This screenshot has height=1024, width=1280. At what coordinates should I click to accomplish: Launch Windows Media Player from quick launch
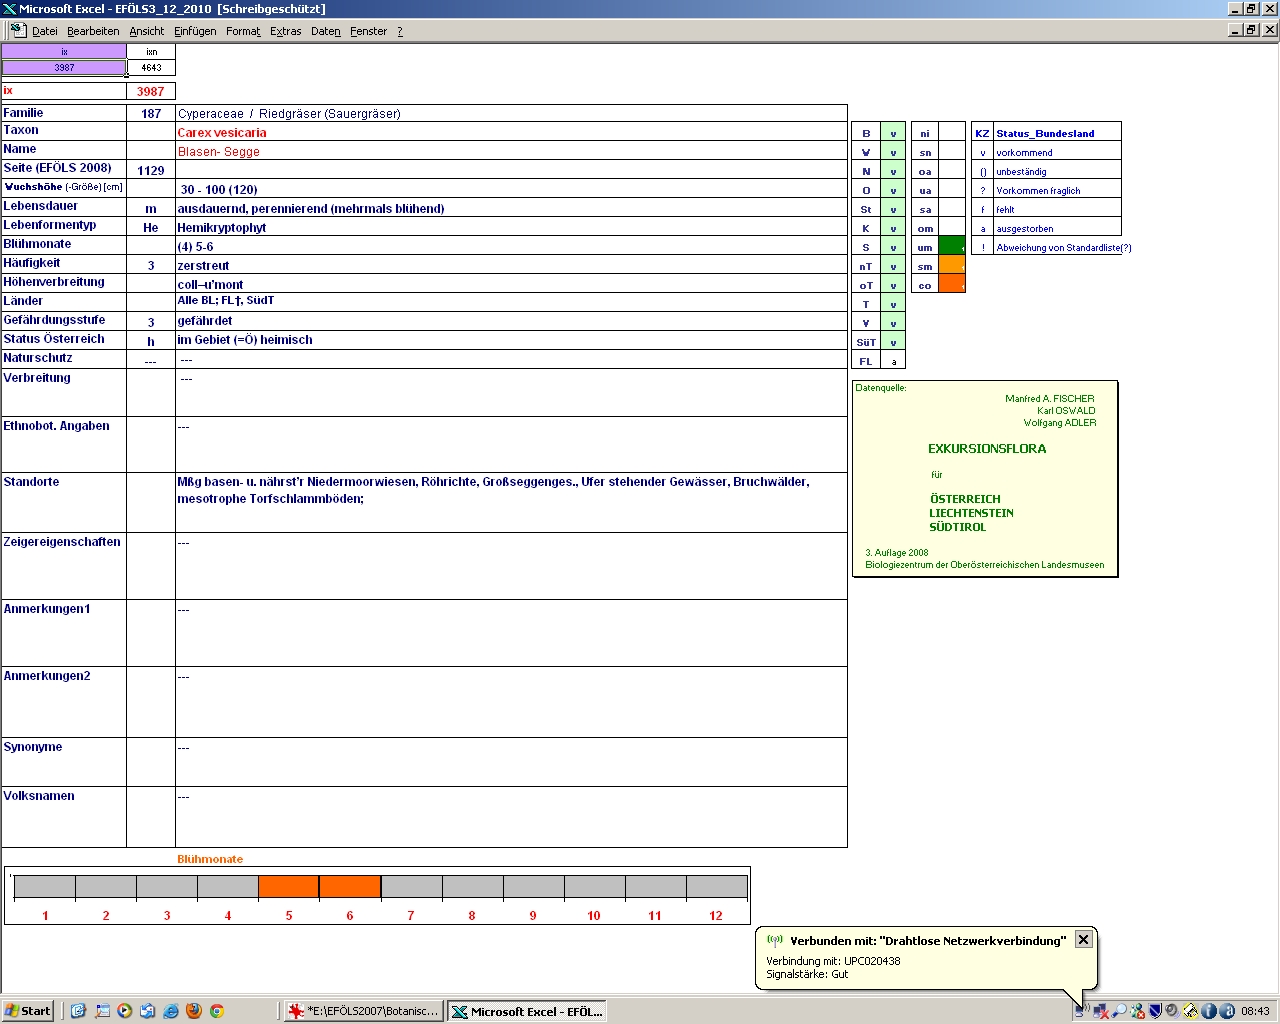click(x=124, y=1011)
